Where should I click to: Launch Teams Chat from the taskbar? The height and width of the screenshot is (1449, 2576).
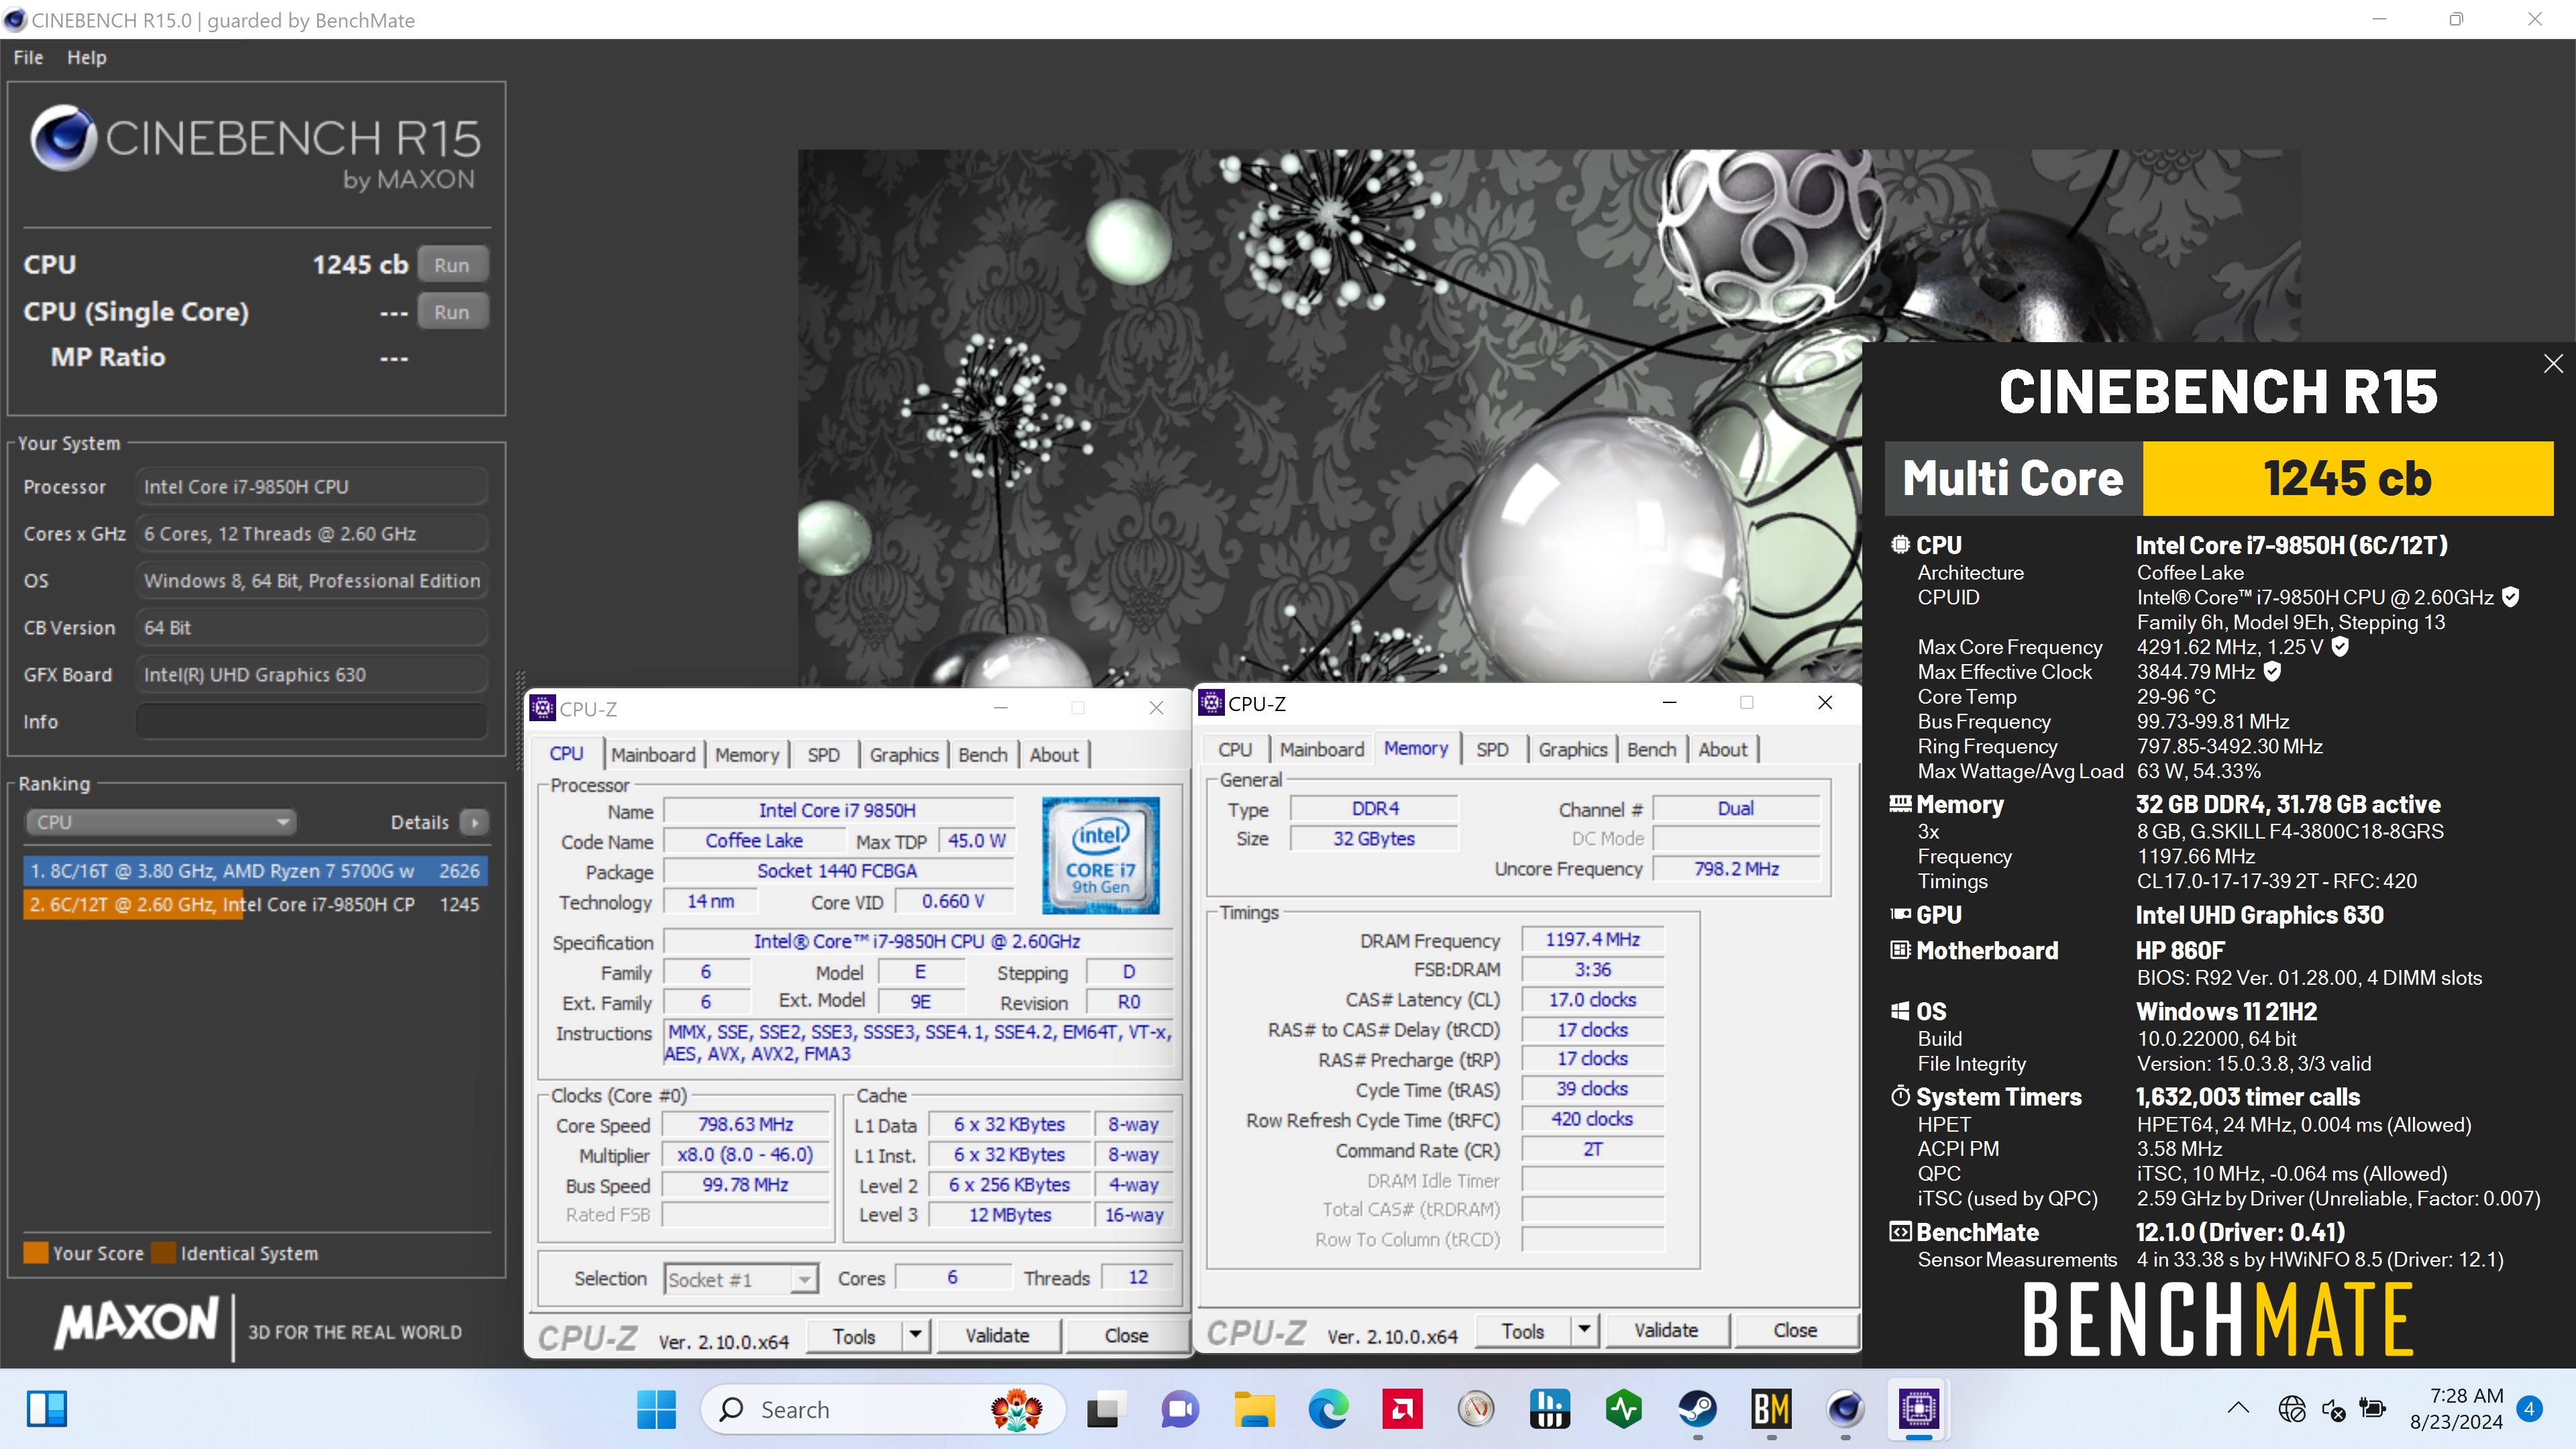1180,1410
